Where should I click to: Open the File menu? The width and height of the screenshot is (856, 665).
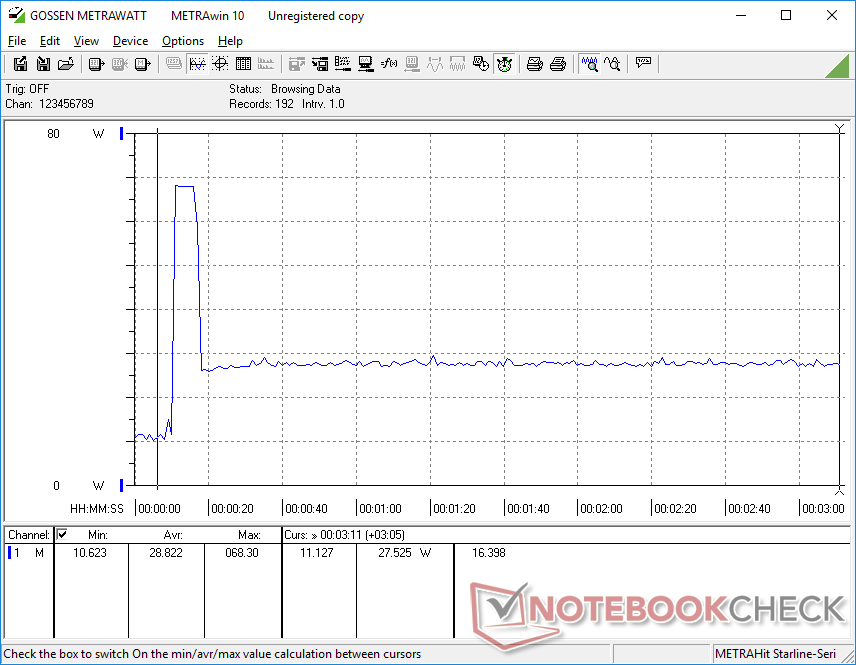click(17, 41)
